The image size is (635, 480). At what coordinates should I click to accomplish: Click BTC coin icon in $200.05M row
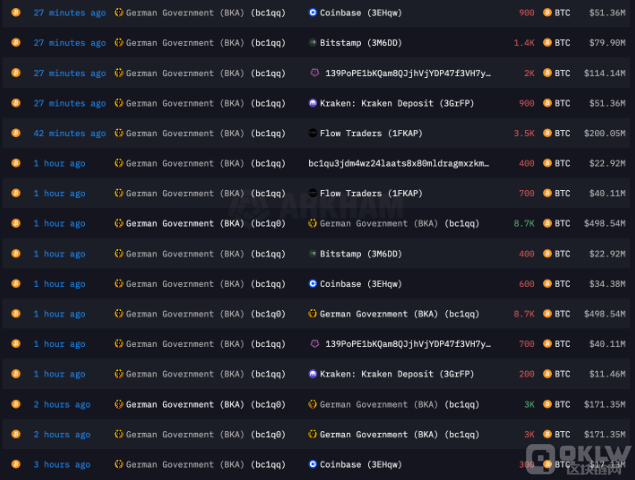pyautogui.click(x=547, y=133)
